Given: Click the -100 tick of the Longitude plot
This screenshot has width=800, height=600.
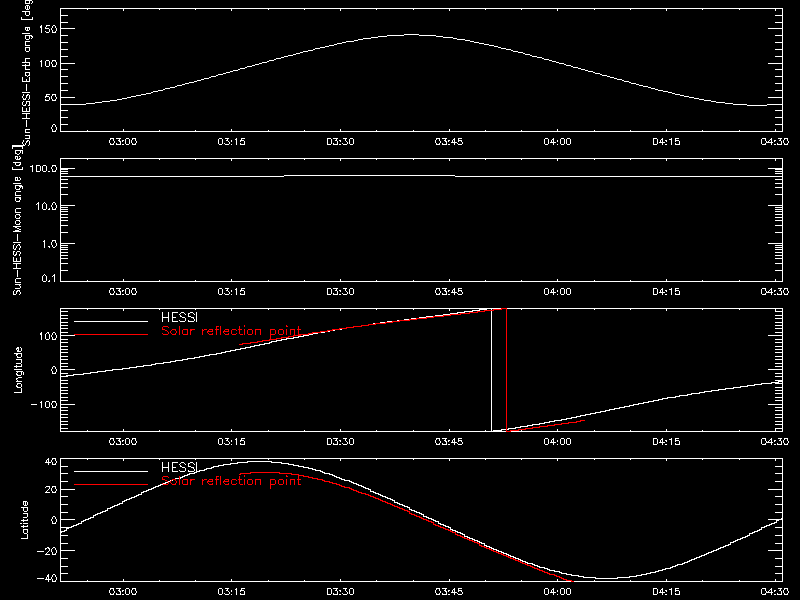Looking at the screenshot, I should tap(44, 404).
